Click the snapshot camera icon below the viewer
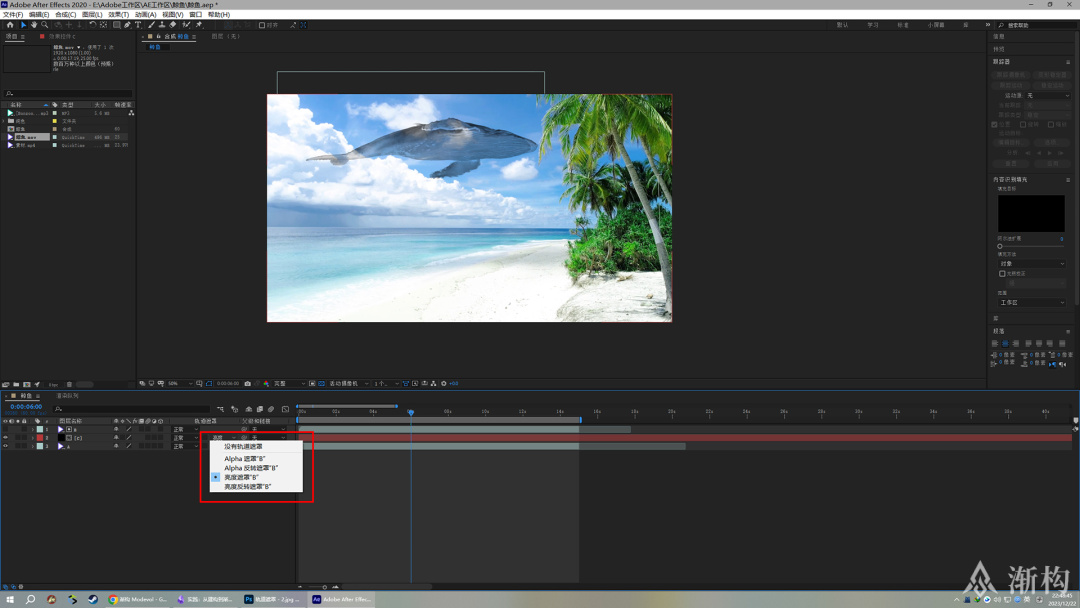 247,383
